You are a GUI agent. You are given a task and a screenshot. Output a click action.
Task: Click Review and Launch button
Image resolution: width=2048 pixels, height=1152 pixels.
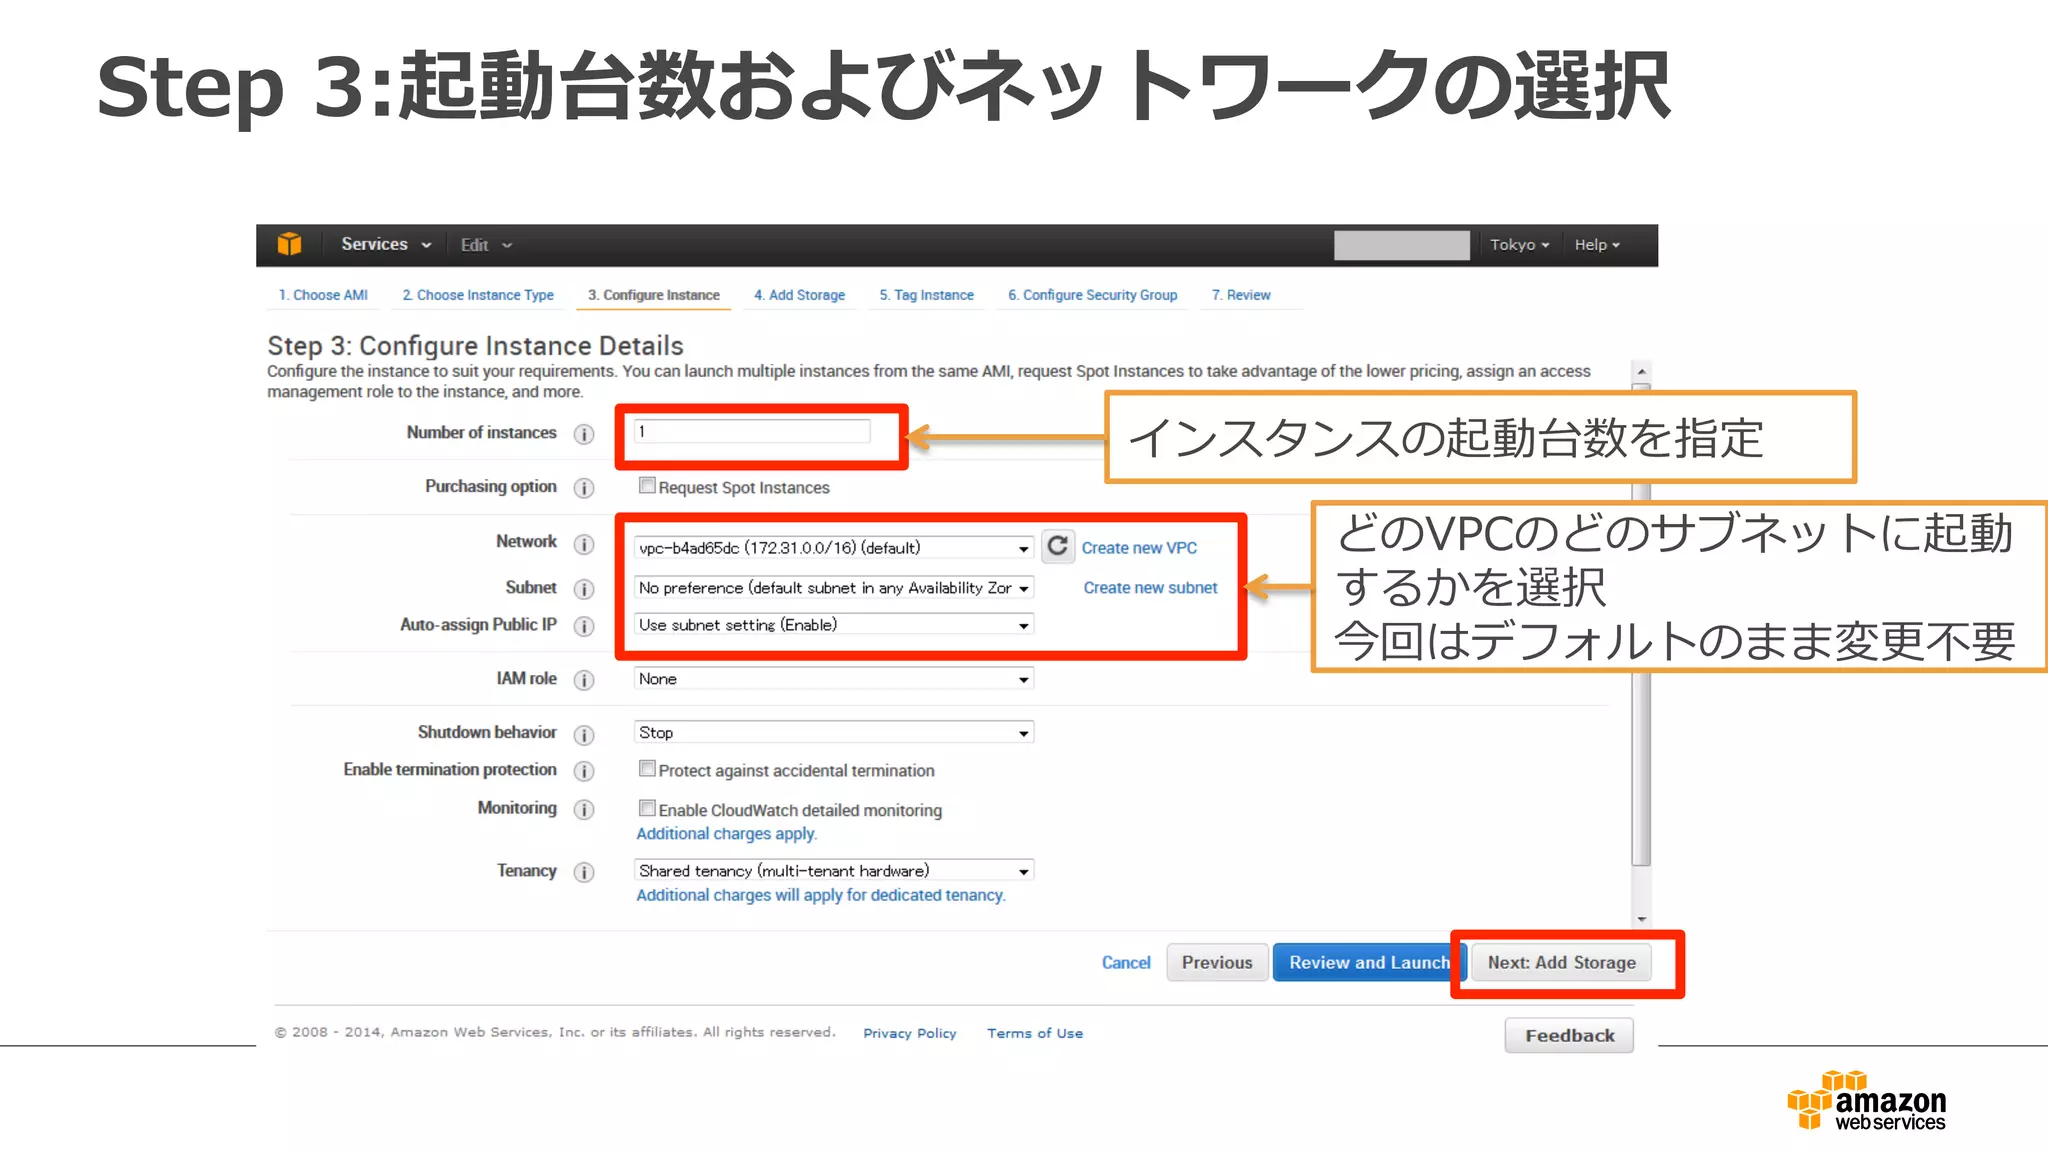(1368, 962)
